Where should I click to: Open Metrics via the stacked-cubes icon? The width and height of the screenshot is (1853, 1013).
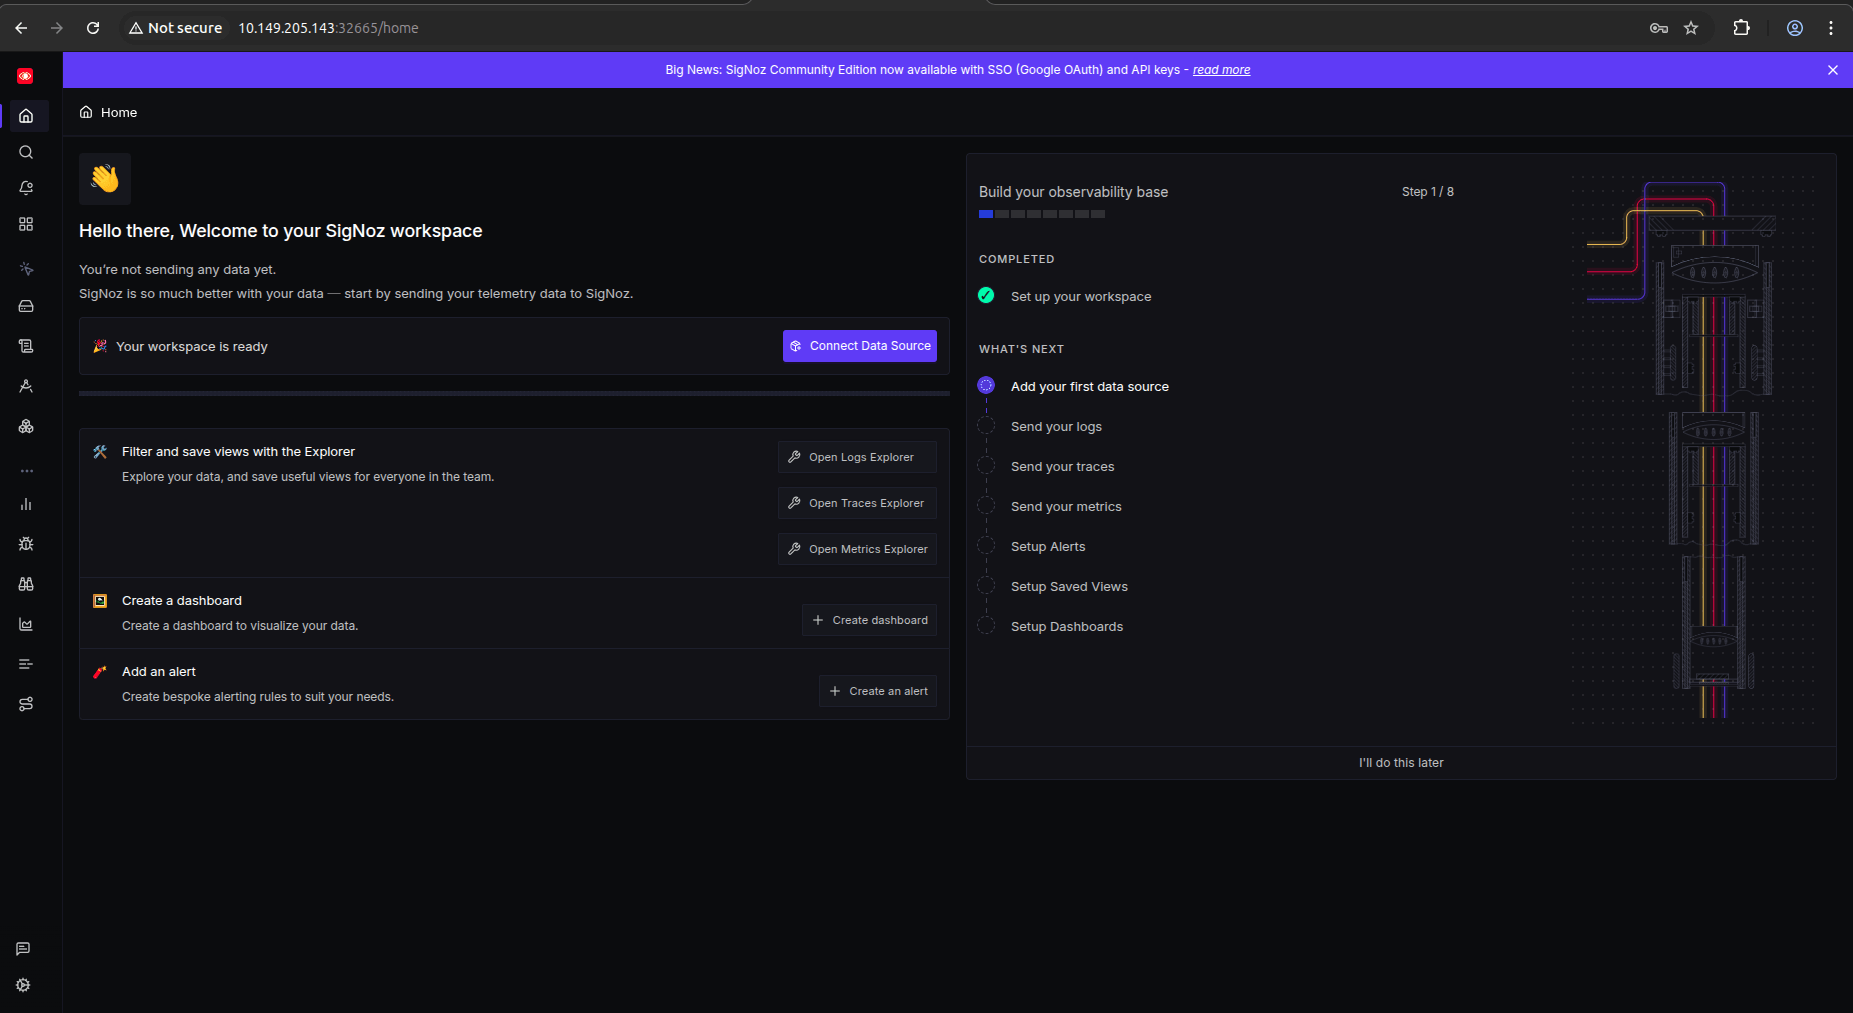click(26, 426)
